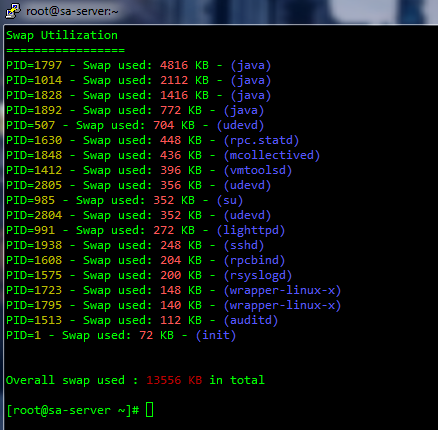This screenshot has width=438, height=430.
Task: Click the (udevd) name on PID=507 row
Action: (x=240, y=125)
